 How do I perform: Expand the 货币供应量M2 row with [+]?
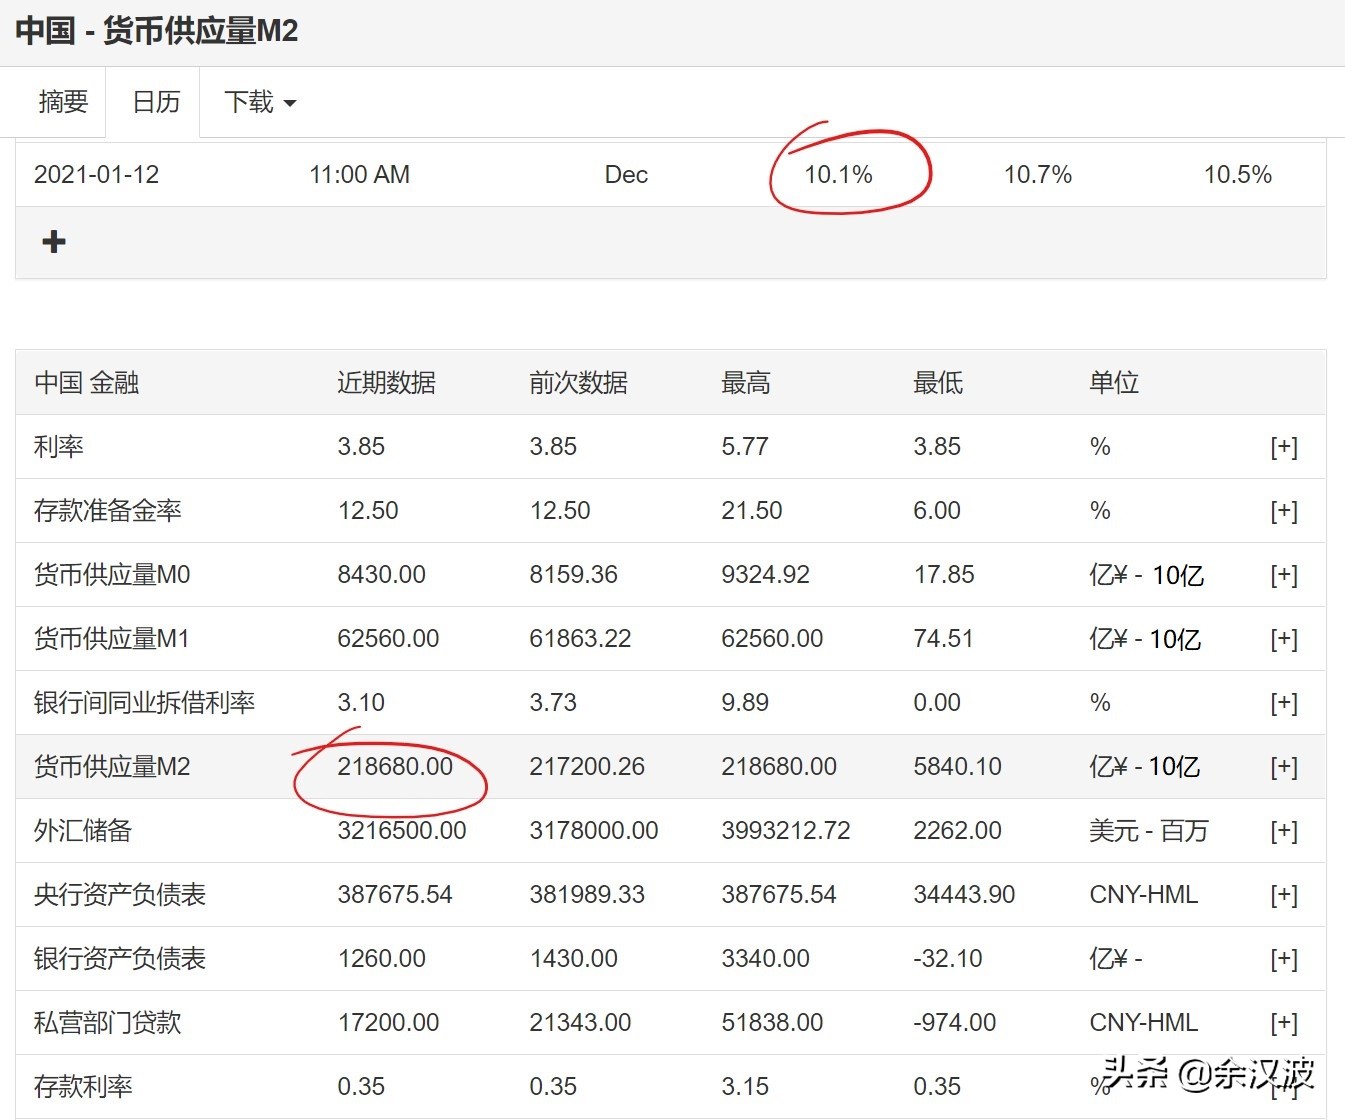[x=1283, y=767]
